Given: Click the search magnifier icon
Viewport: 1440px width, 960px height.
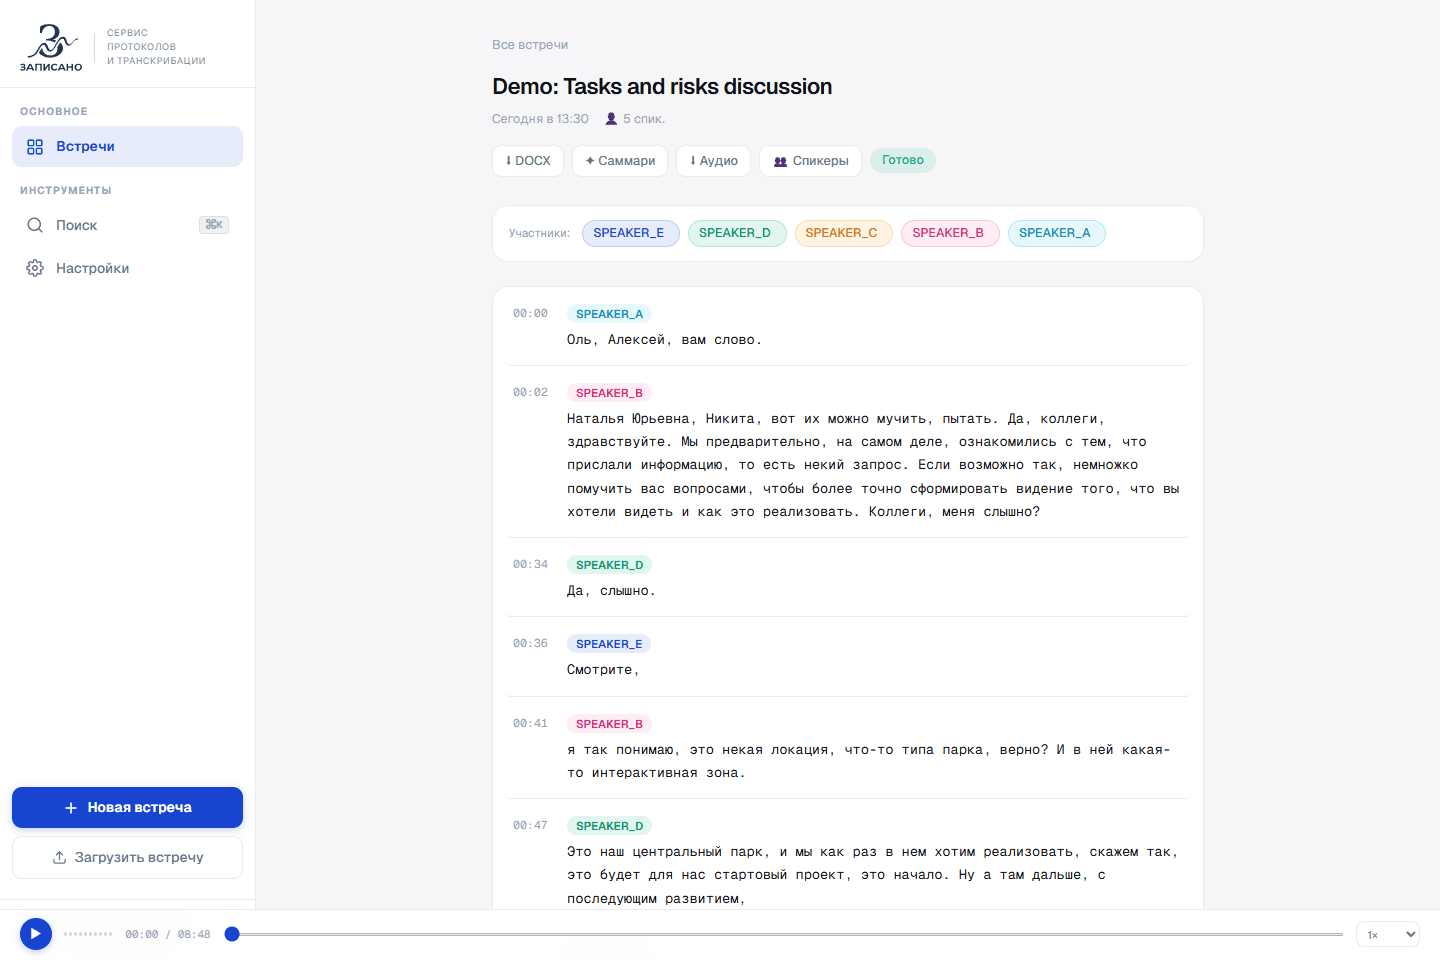Looking at the screenshot, I should (35, 225).
